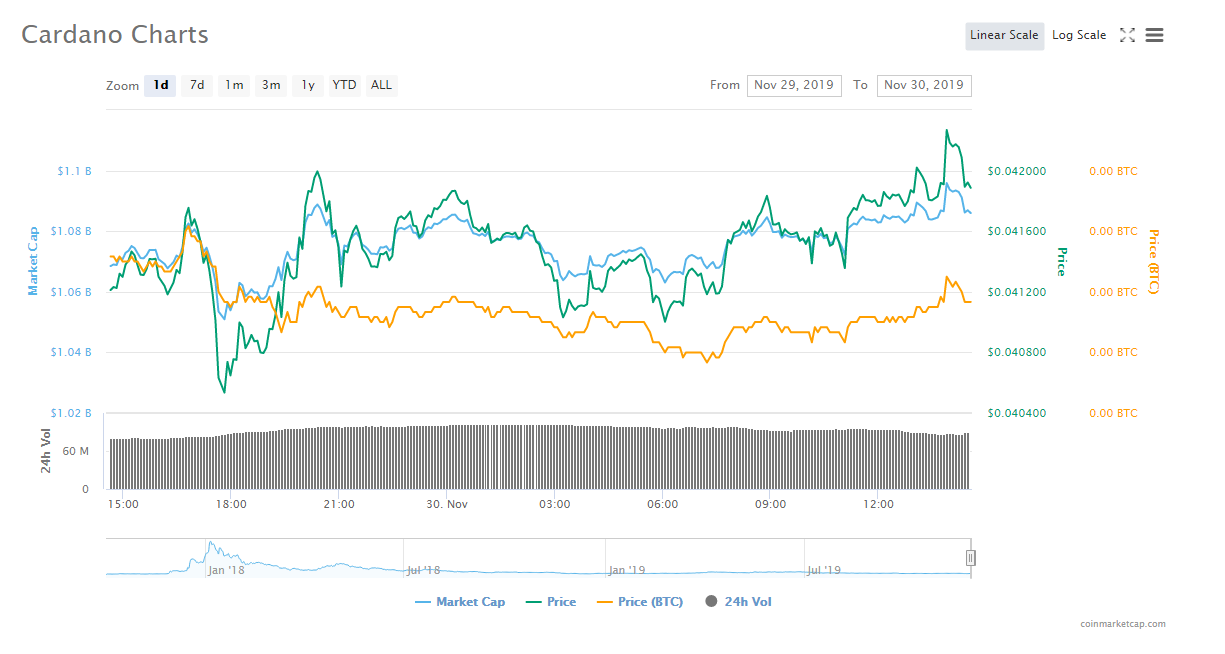Open the chart hamburger menu
The height and width of the screenshot is (654, 1225).
tap(1154, 35)
